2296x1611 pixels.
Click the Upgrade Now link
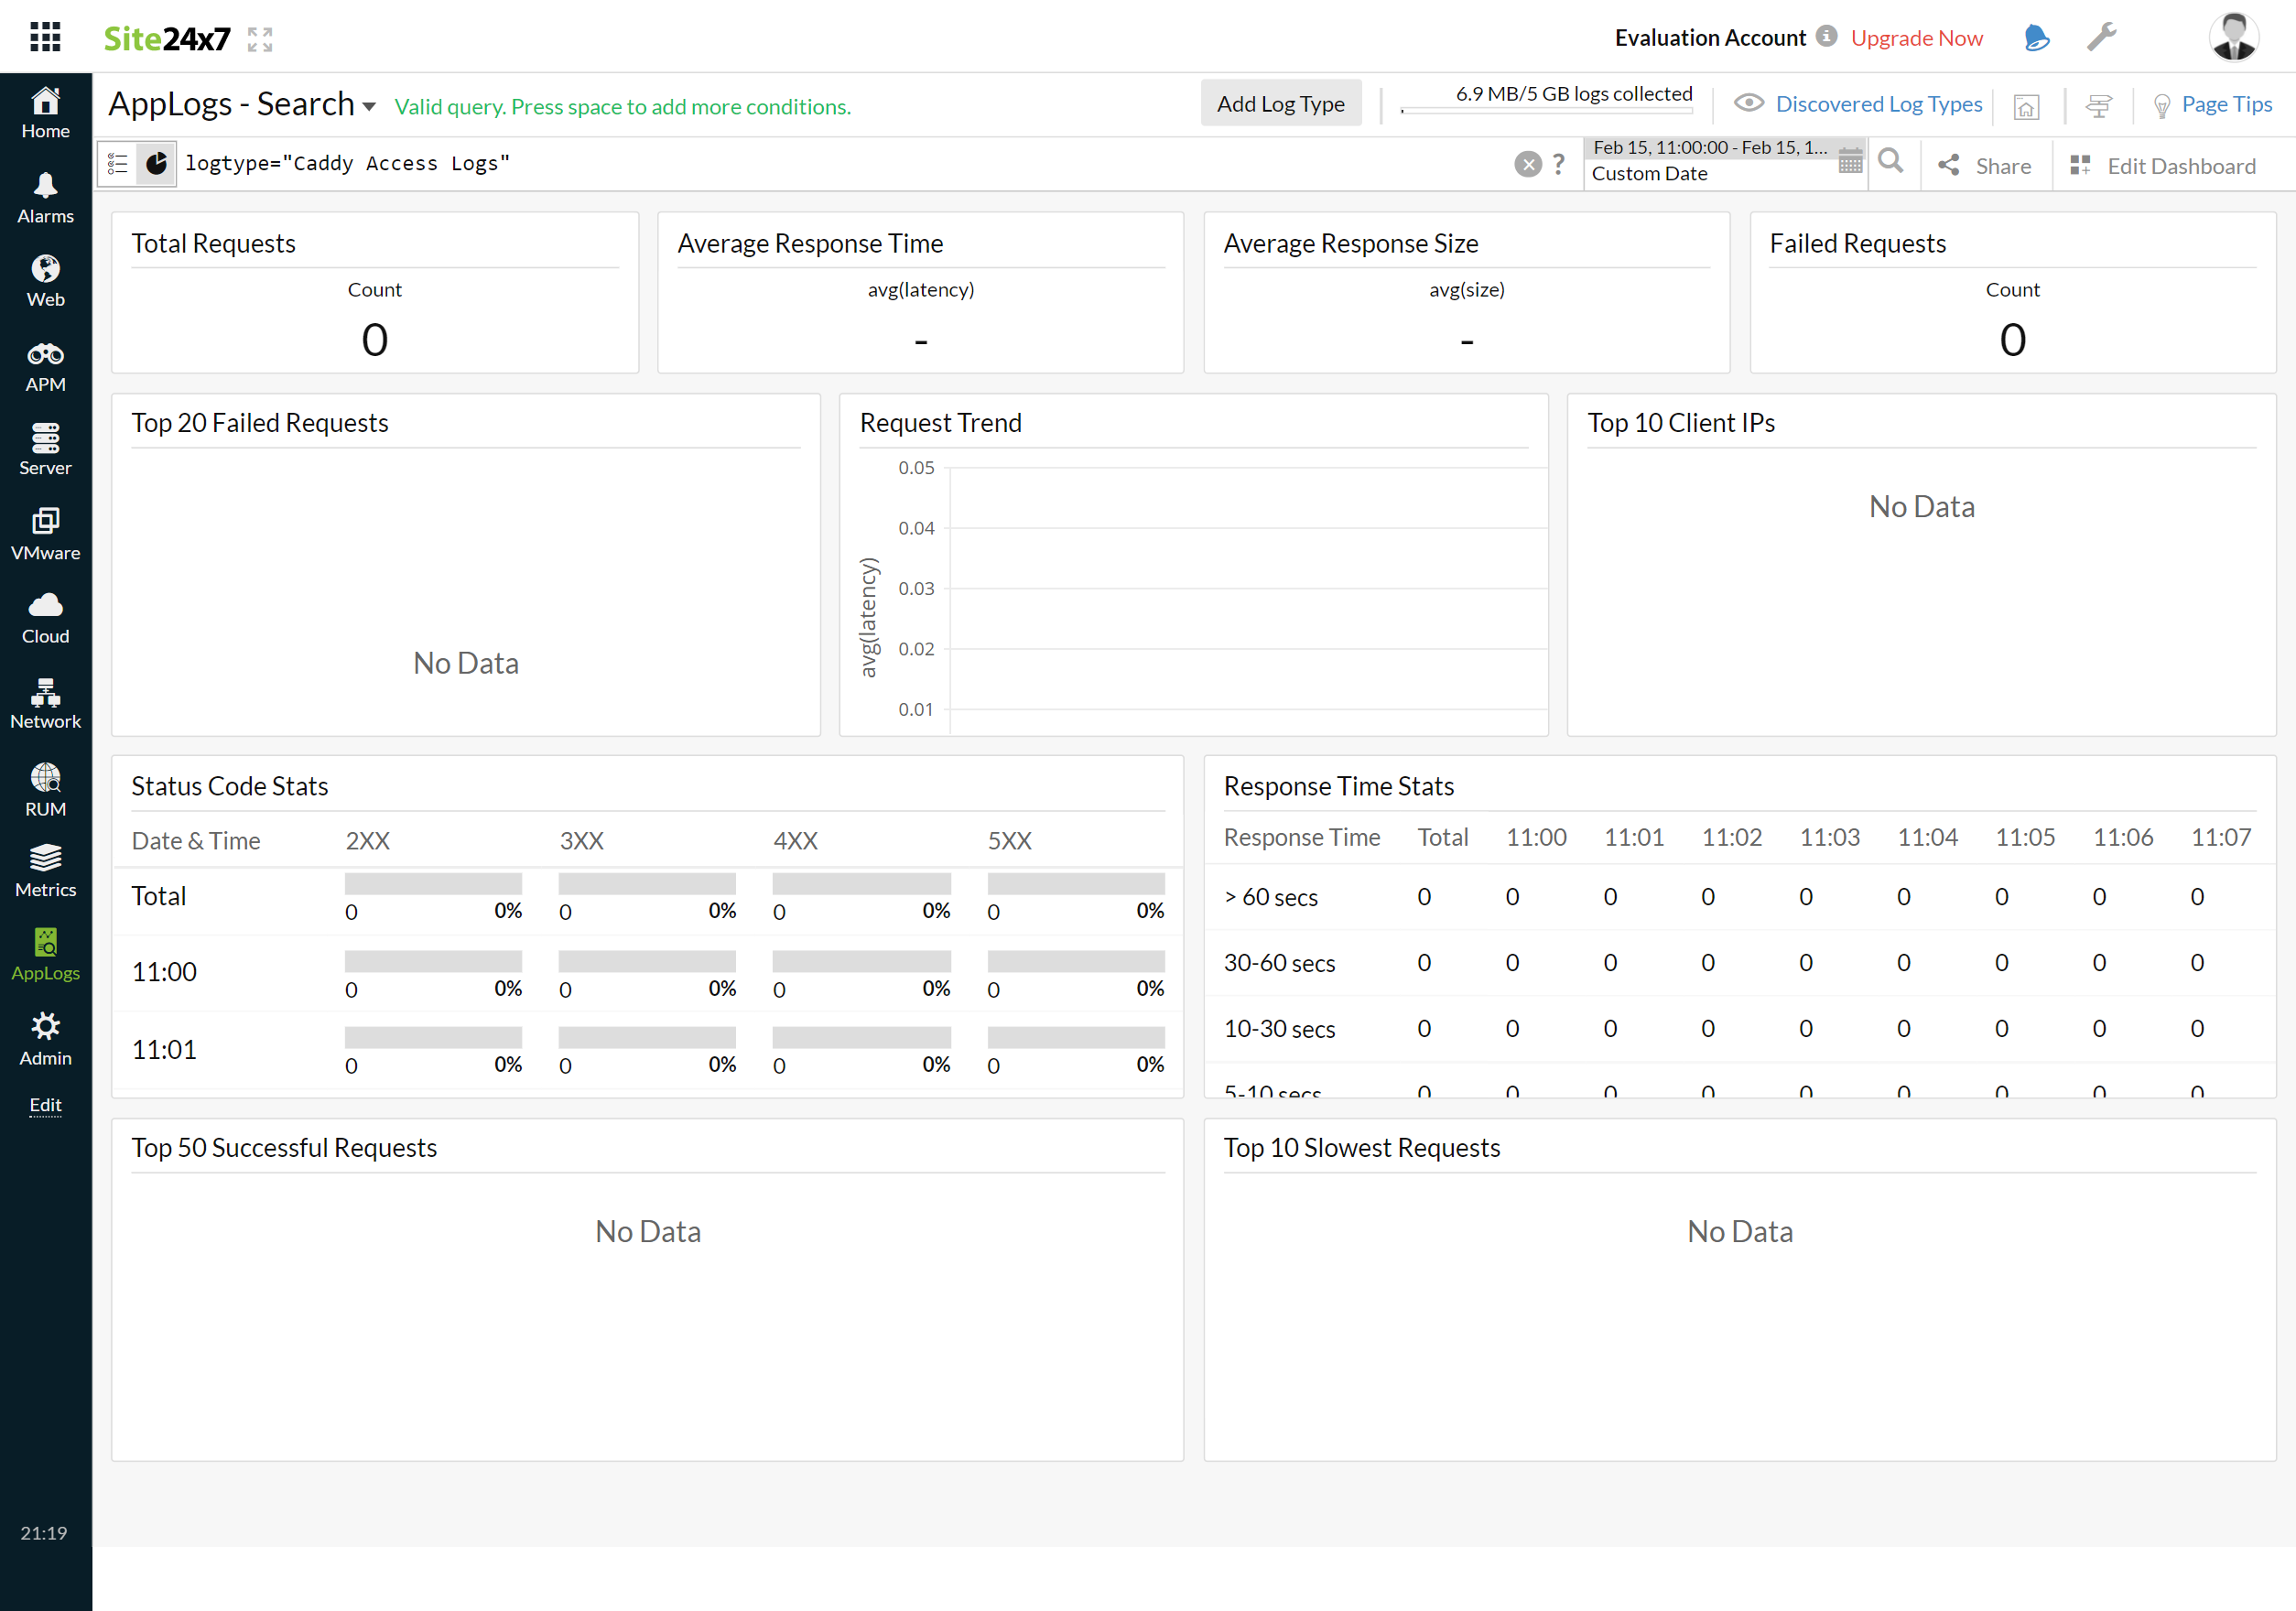pyautogui.click(x=1917, y=37)
